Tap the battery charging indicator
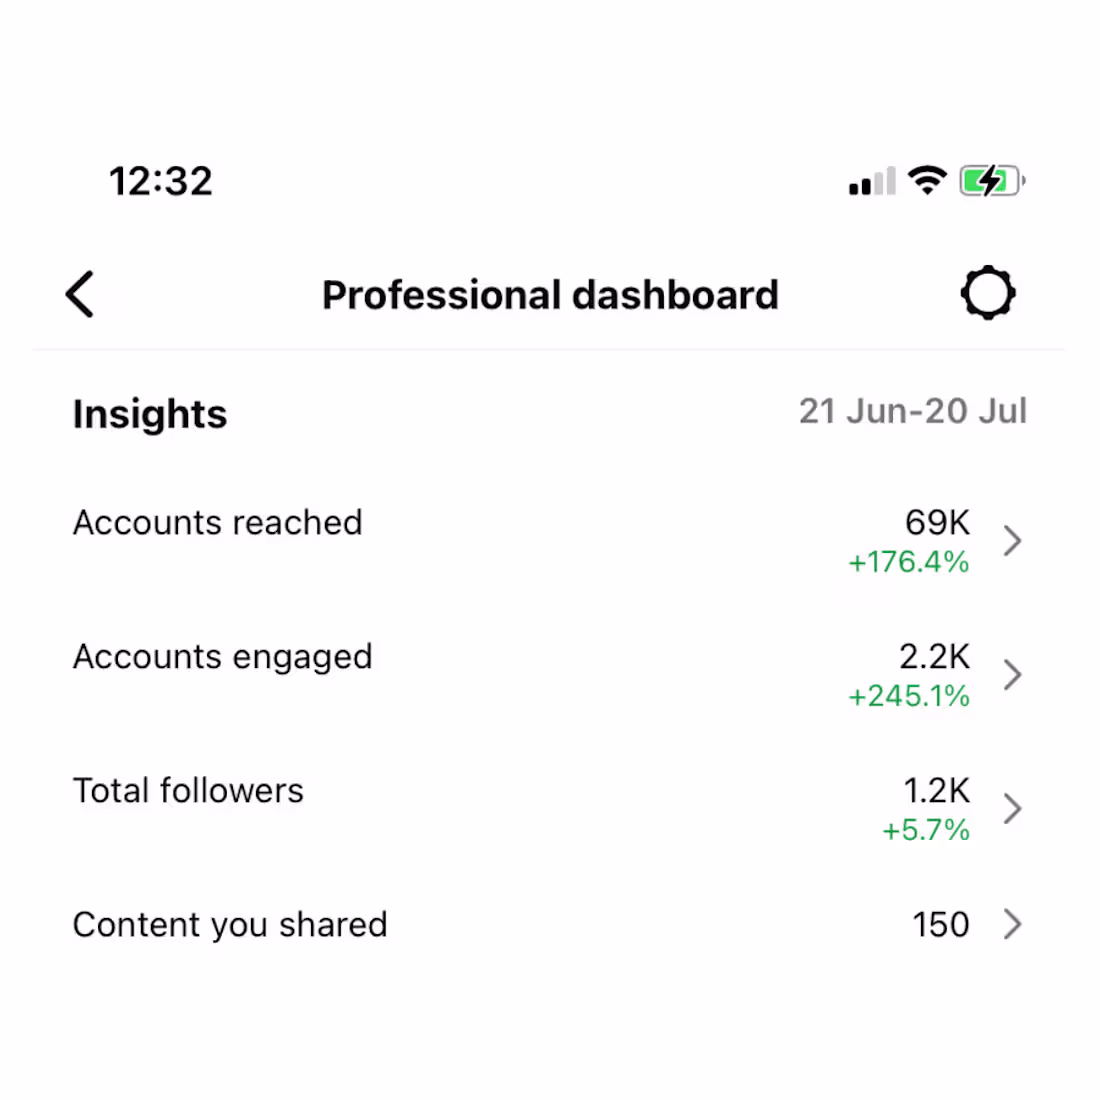The width and height of the screenshot is (1100, 1100). point(990,180)
